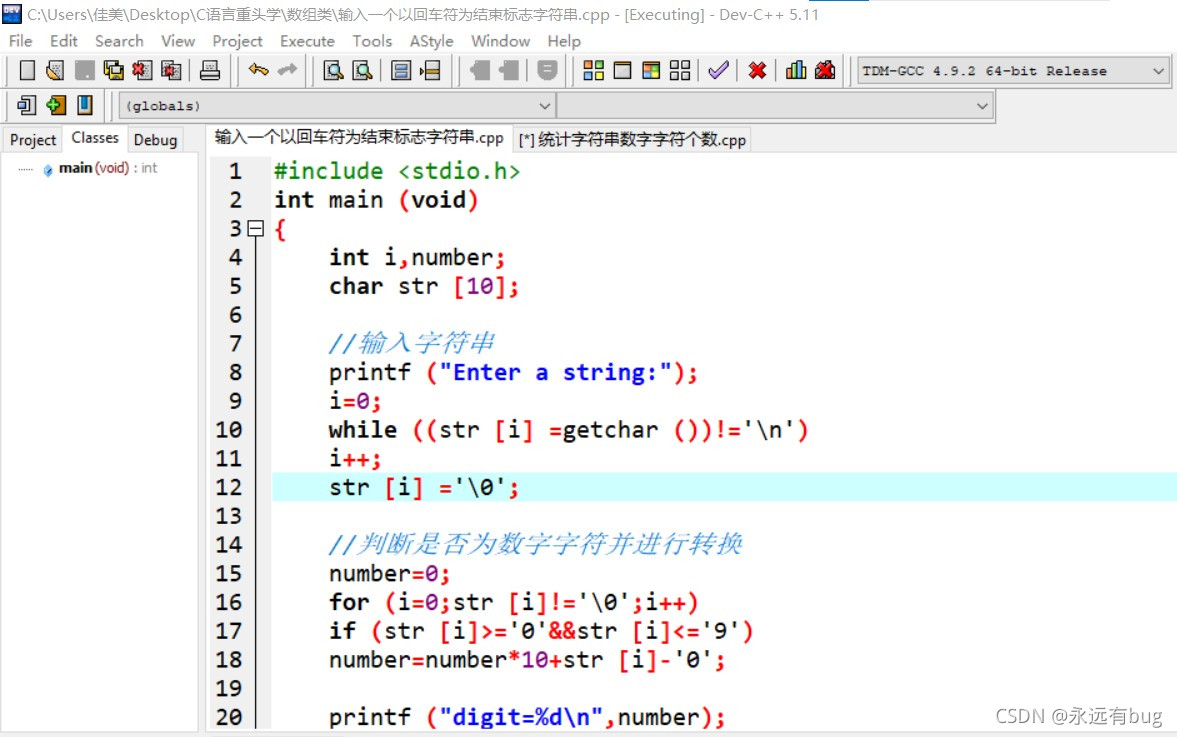Viewport: 1177px width, 737px height.
Task: Open the View menu
Action: [178, 41]
